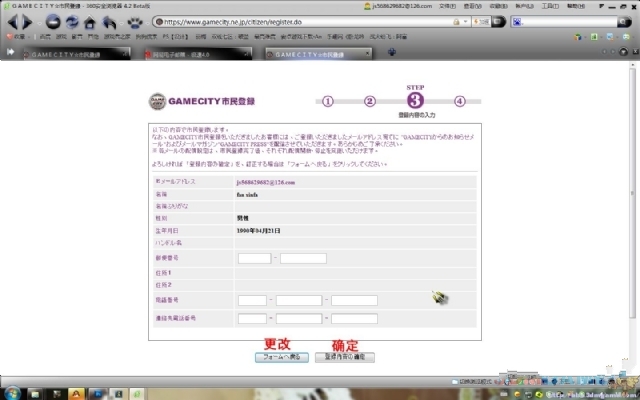This screenshot has width=640, height=400.
Task: Click the second postal code field
Action: pyautogui.click(x=303, y=258)
